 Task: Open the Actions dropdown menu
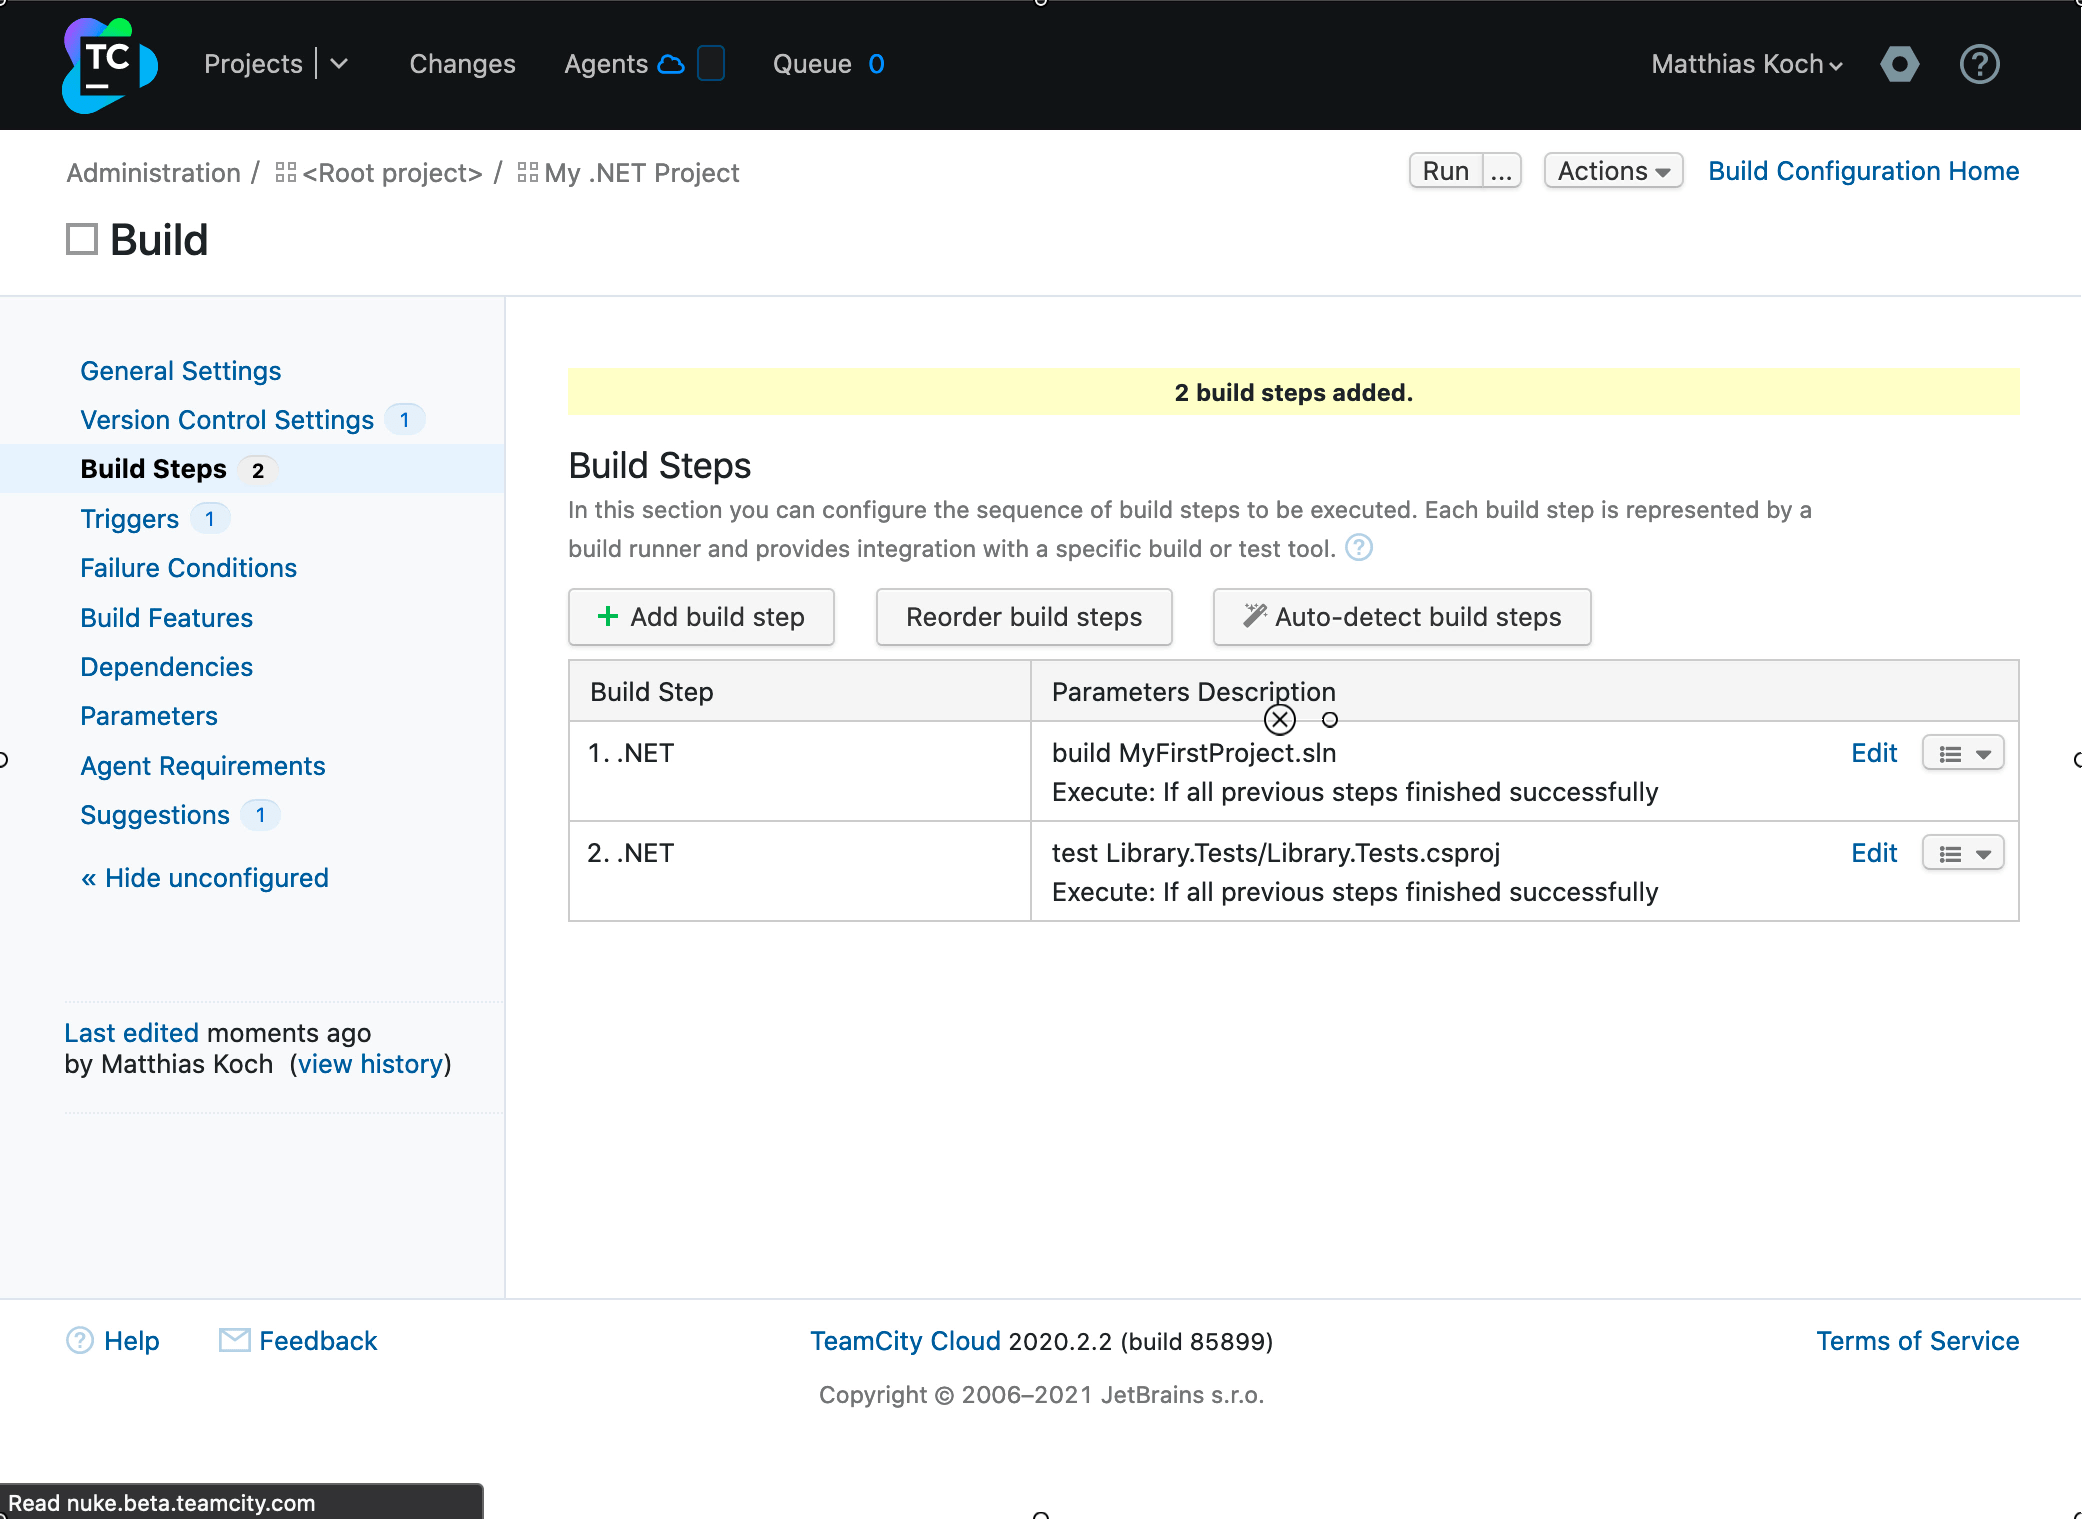(x=1612, y=171)
